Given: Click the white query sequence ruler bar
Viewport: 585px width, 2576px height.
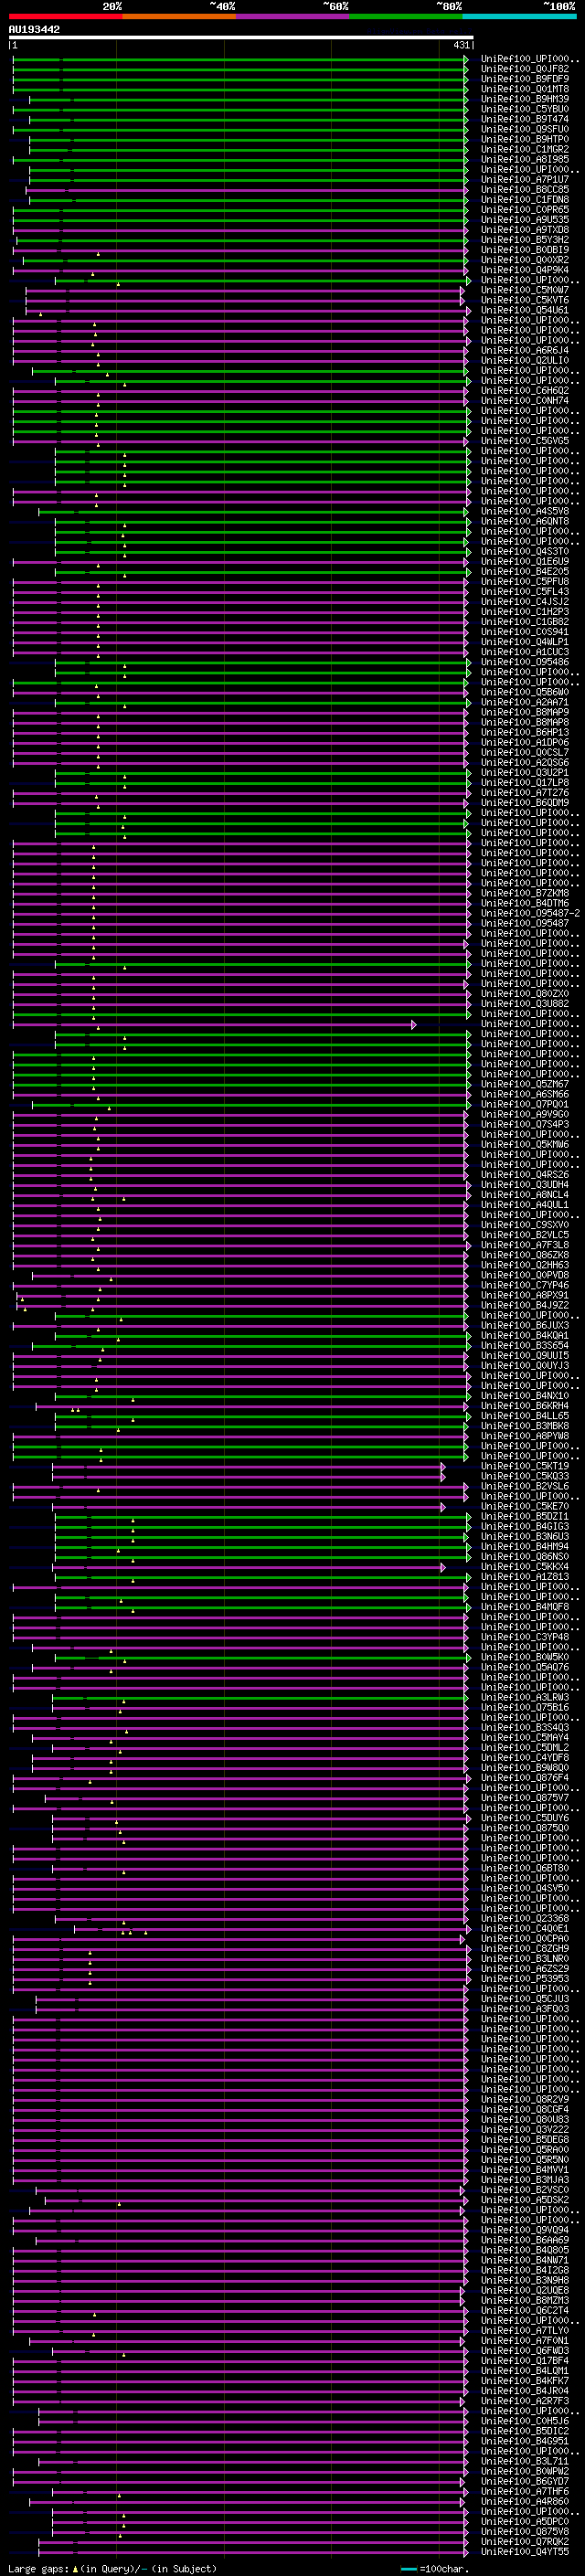Looking at the screenshot, I should pyautogui.click(x=241, y=38).
